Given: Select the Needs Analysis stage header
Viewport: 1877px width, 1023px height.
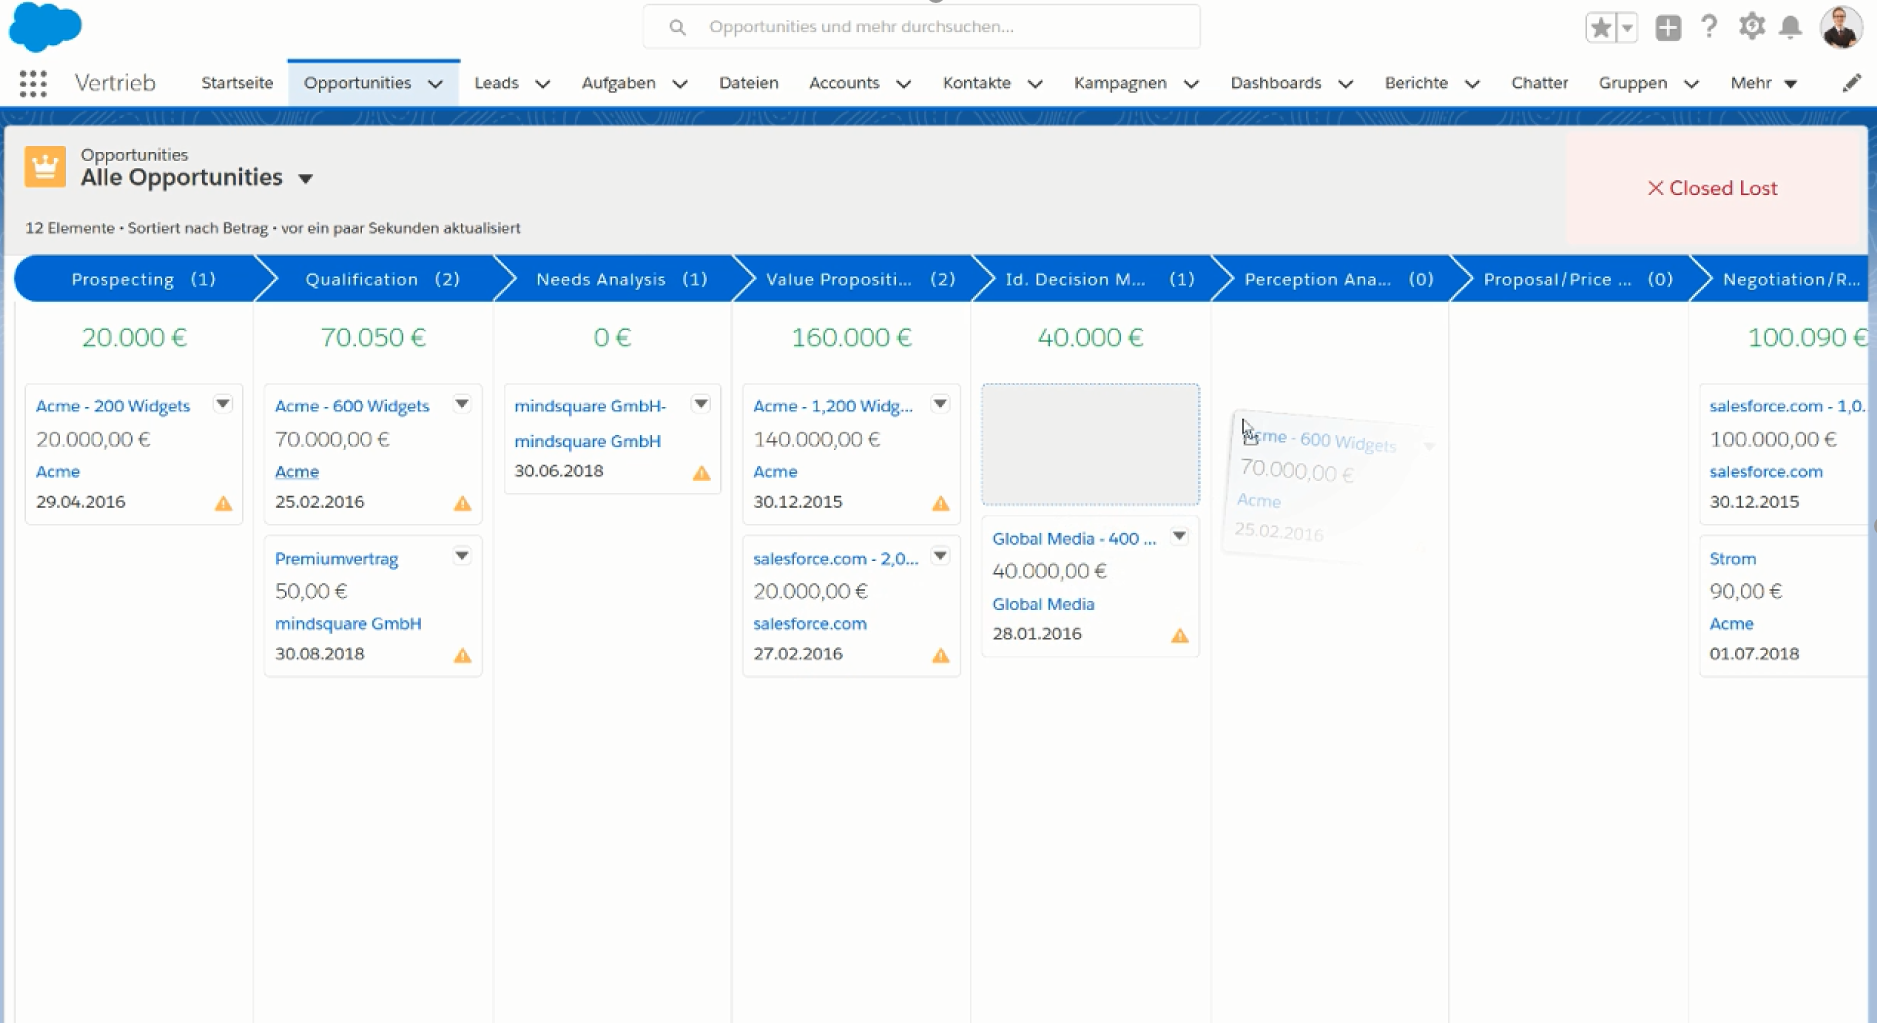Looking at the screenshot, I should click(621, 279).
